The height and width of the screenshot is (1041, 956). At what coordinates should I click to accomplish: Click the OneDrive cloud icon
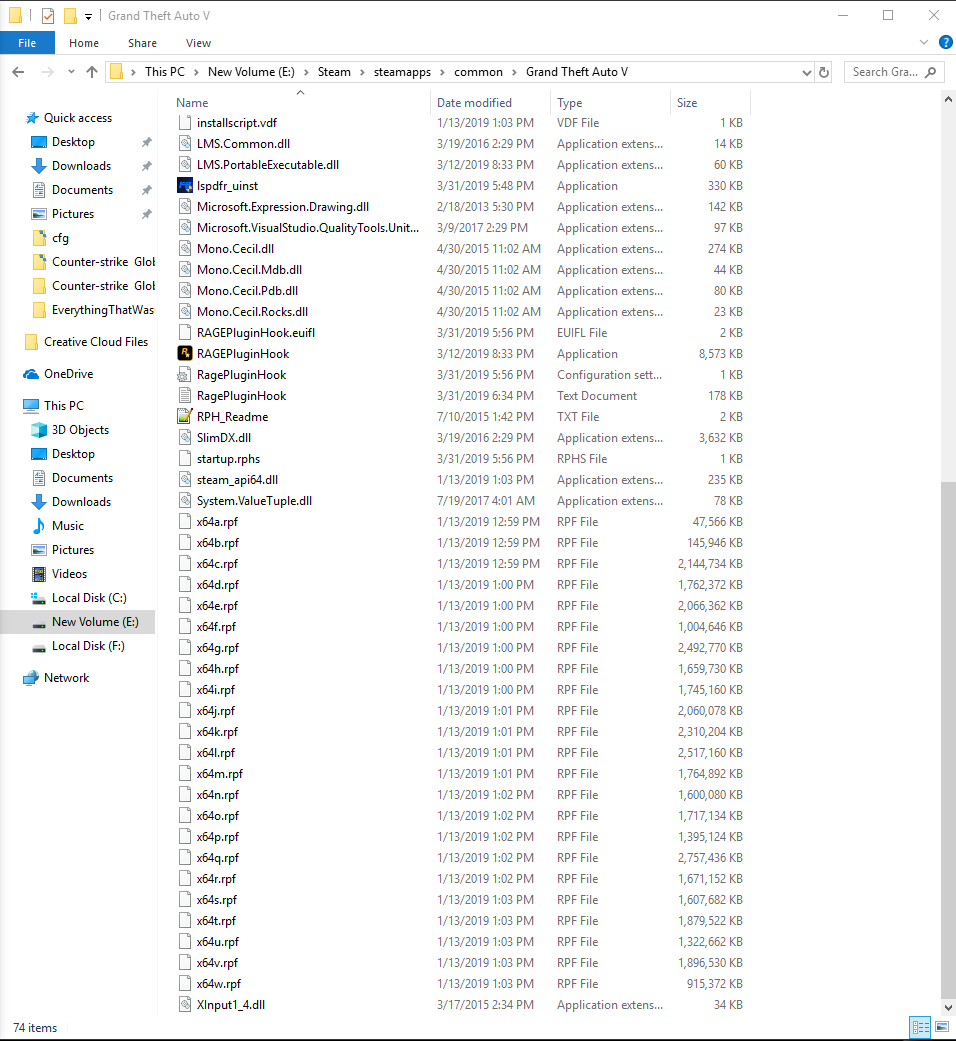(31, 374)
